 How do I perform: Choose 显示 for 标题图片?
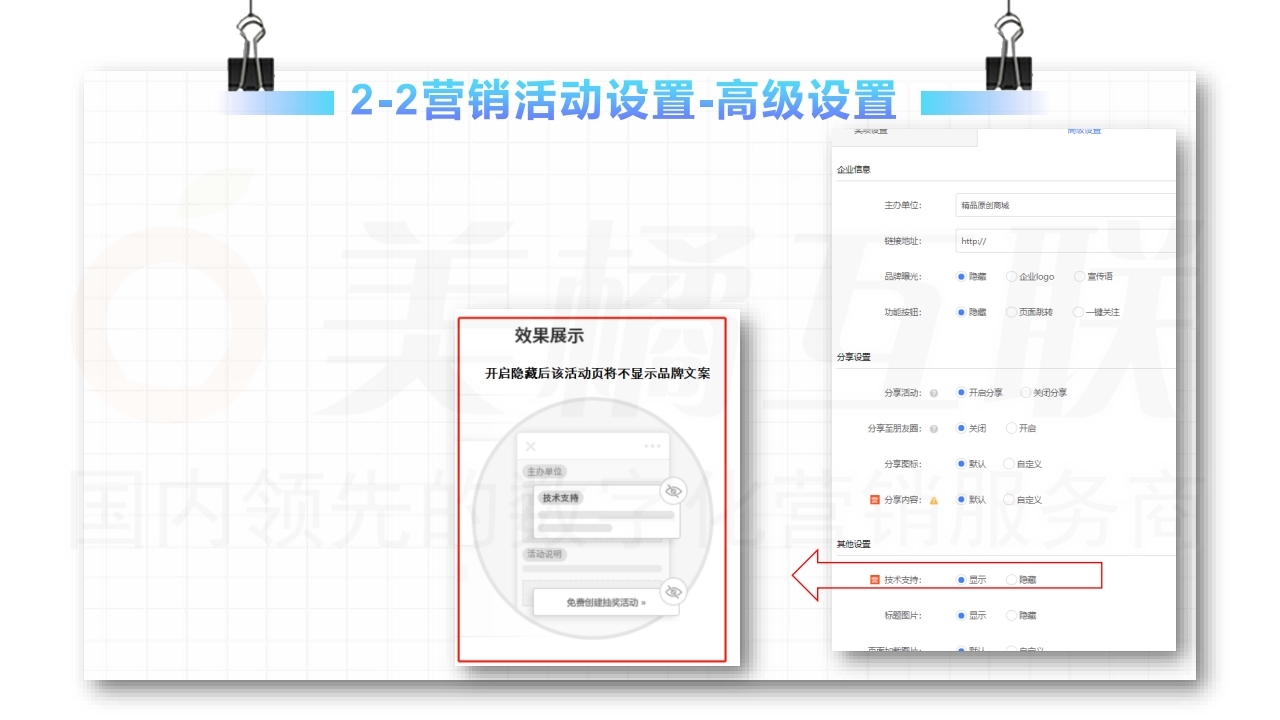[x=961, y=616]
